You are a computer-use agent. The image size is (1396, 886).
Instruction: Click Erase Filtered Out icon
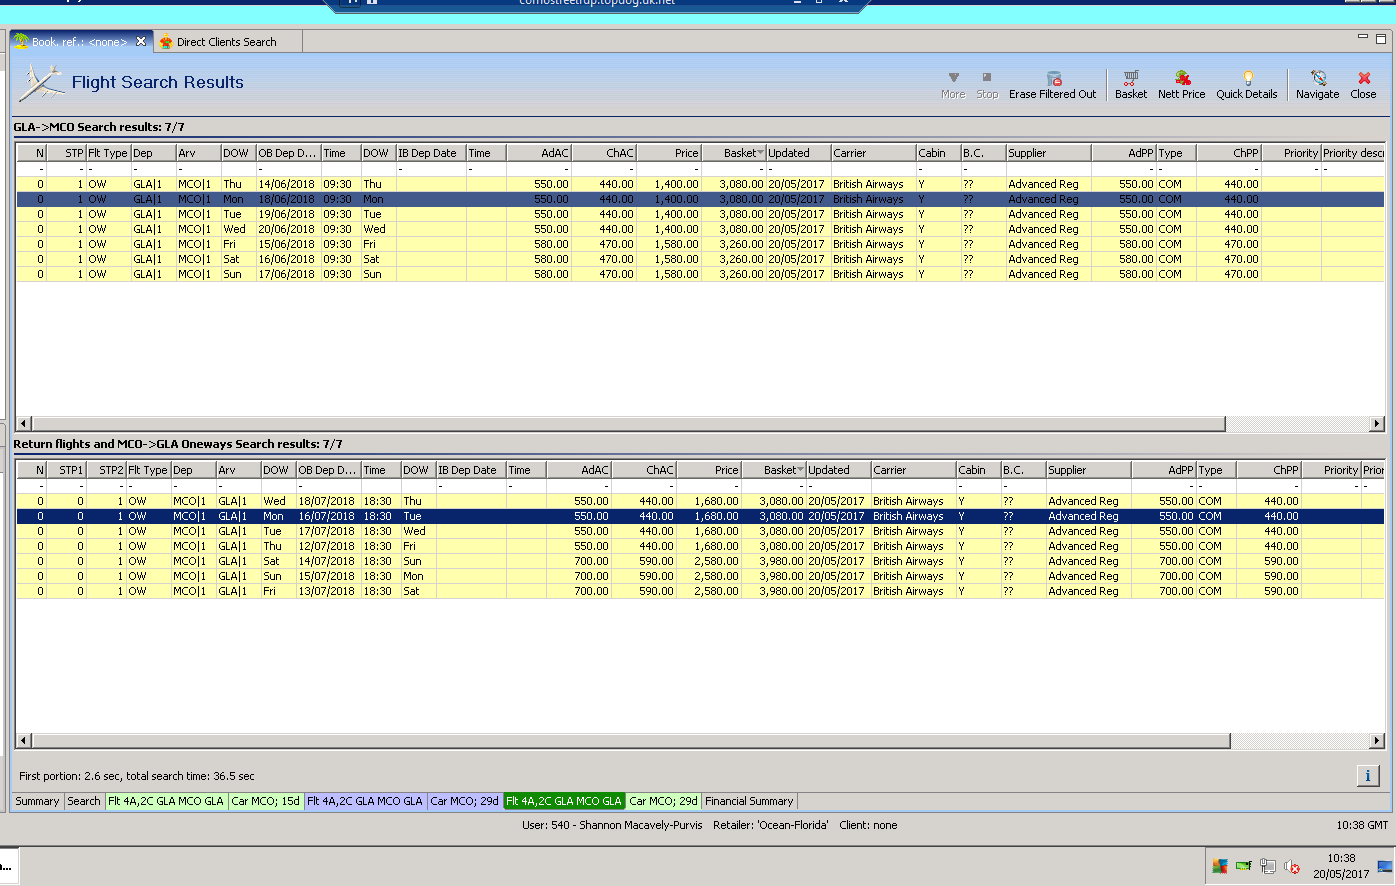[1053, 79]
